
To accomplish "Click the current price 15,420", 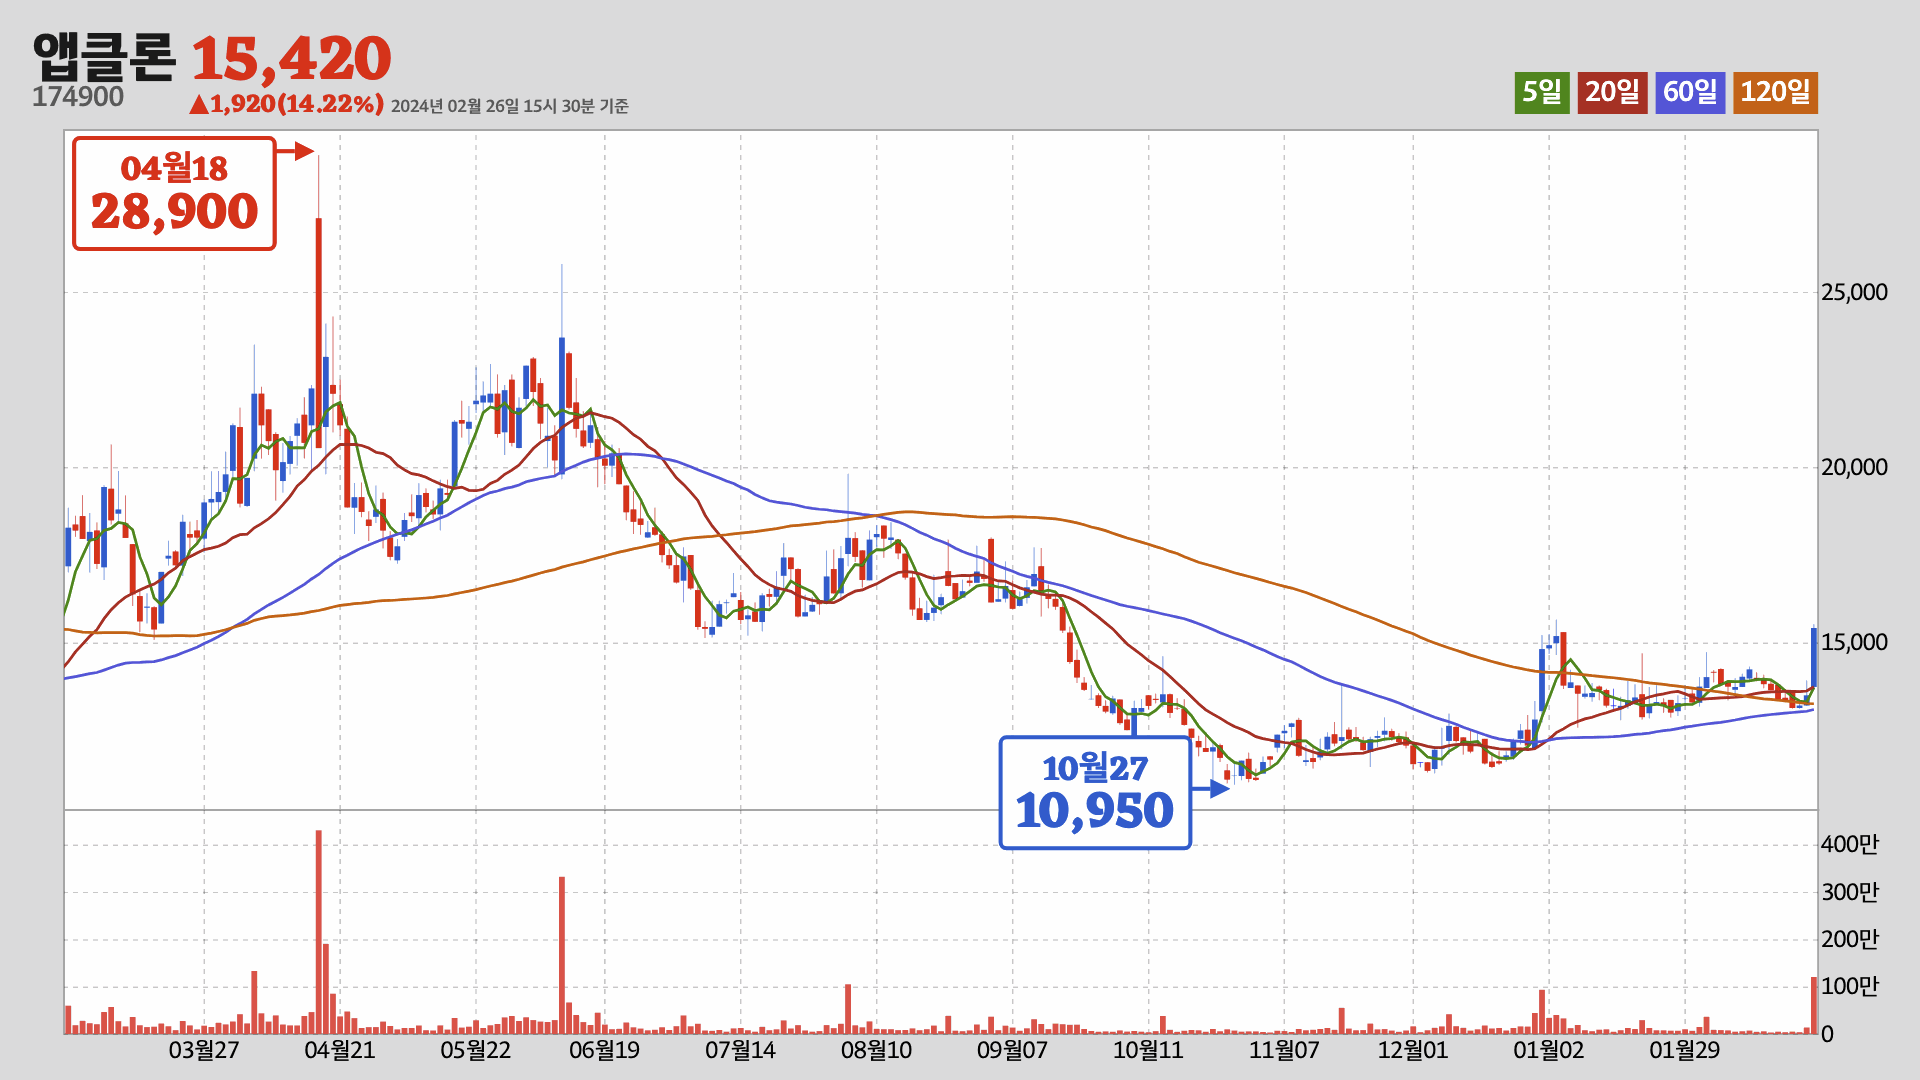I will click(291, 58).
